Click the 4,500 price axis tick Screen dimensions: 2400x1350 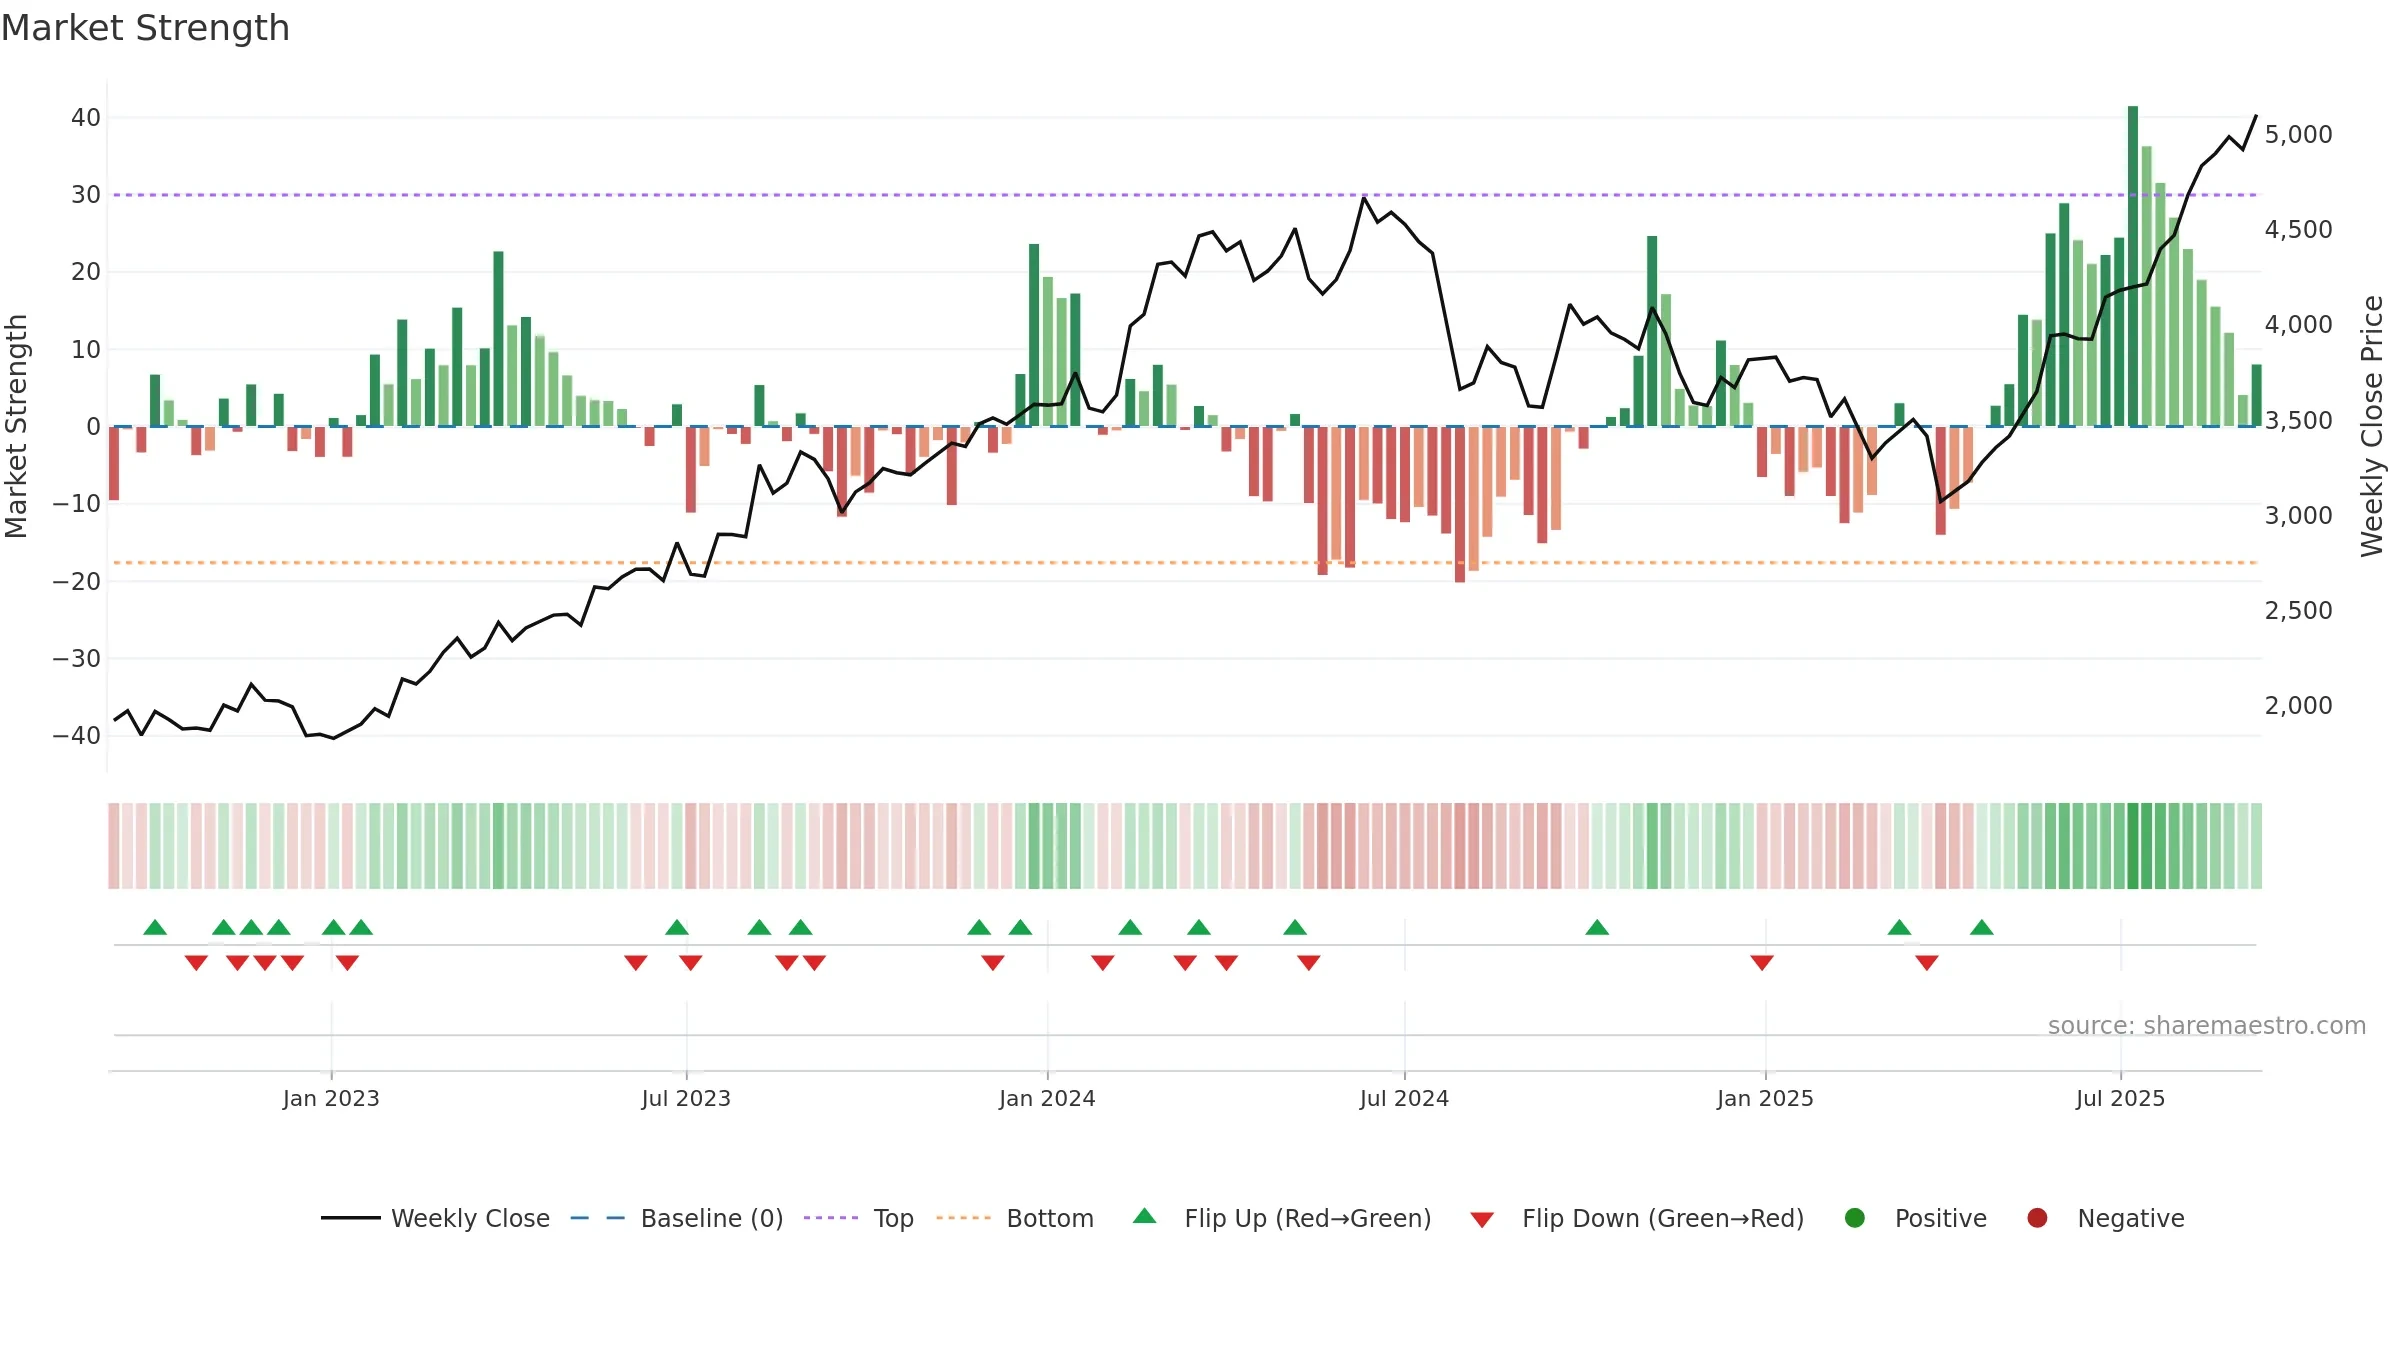click(x=2298, y=229)
